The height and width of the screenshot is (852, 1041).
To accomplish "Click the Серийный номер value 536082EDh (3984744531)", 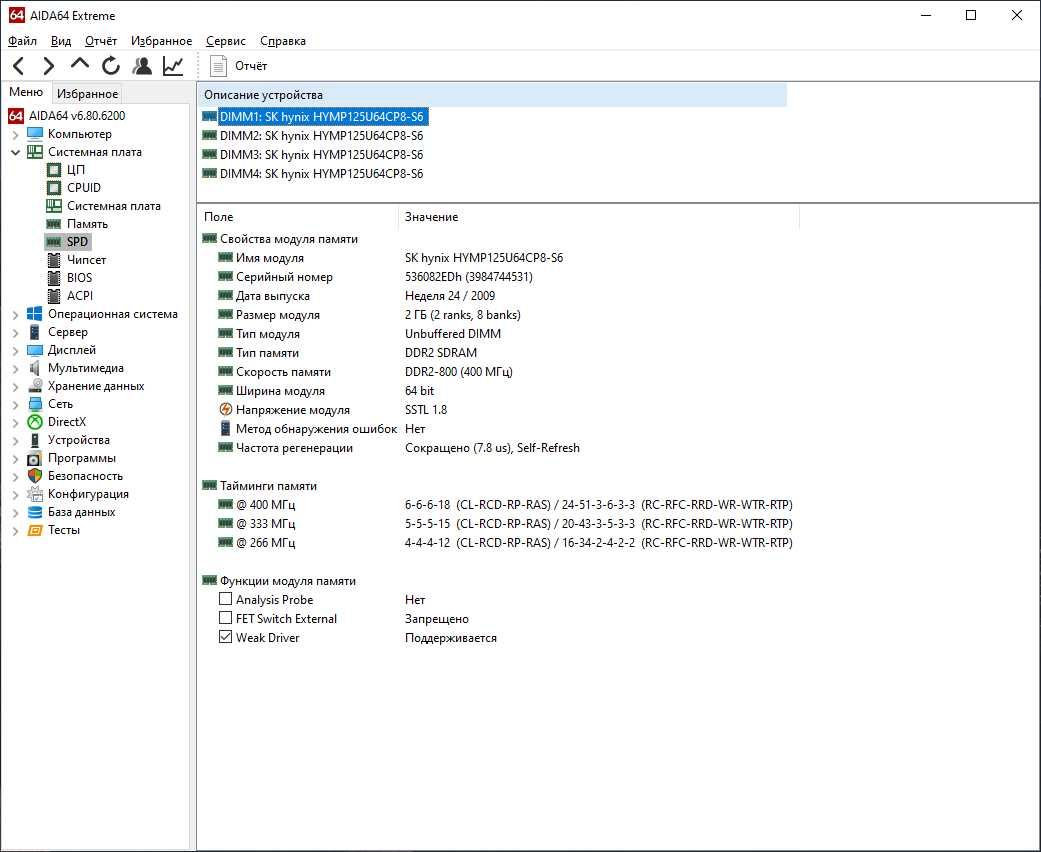I will [469, 277].
